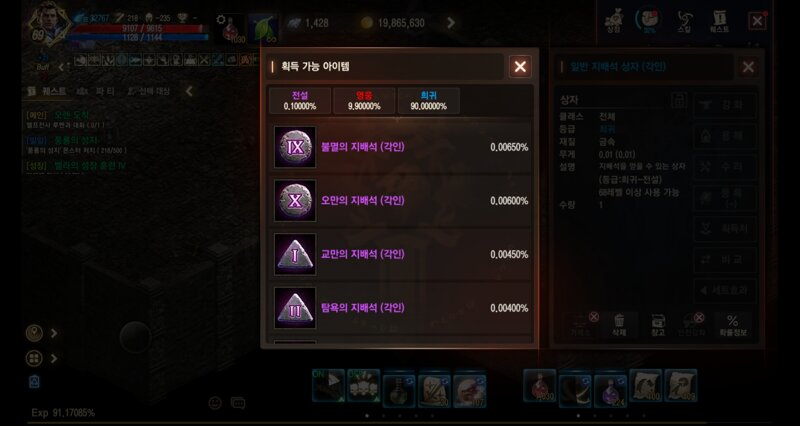
Task: Switch to the 전설 0.10000% tab
Action: tap(300, 101)
